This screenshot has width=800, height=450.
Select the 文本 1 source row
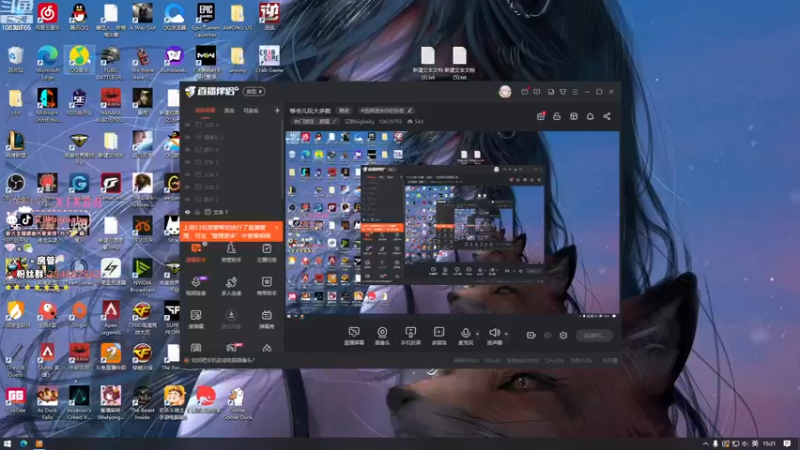[x=231, y=212]
